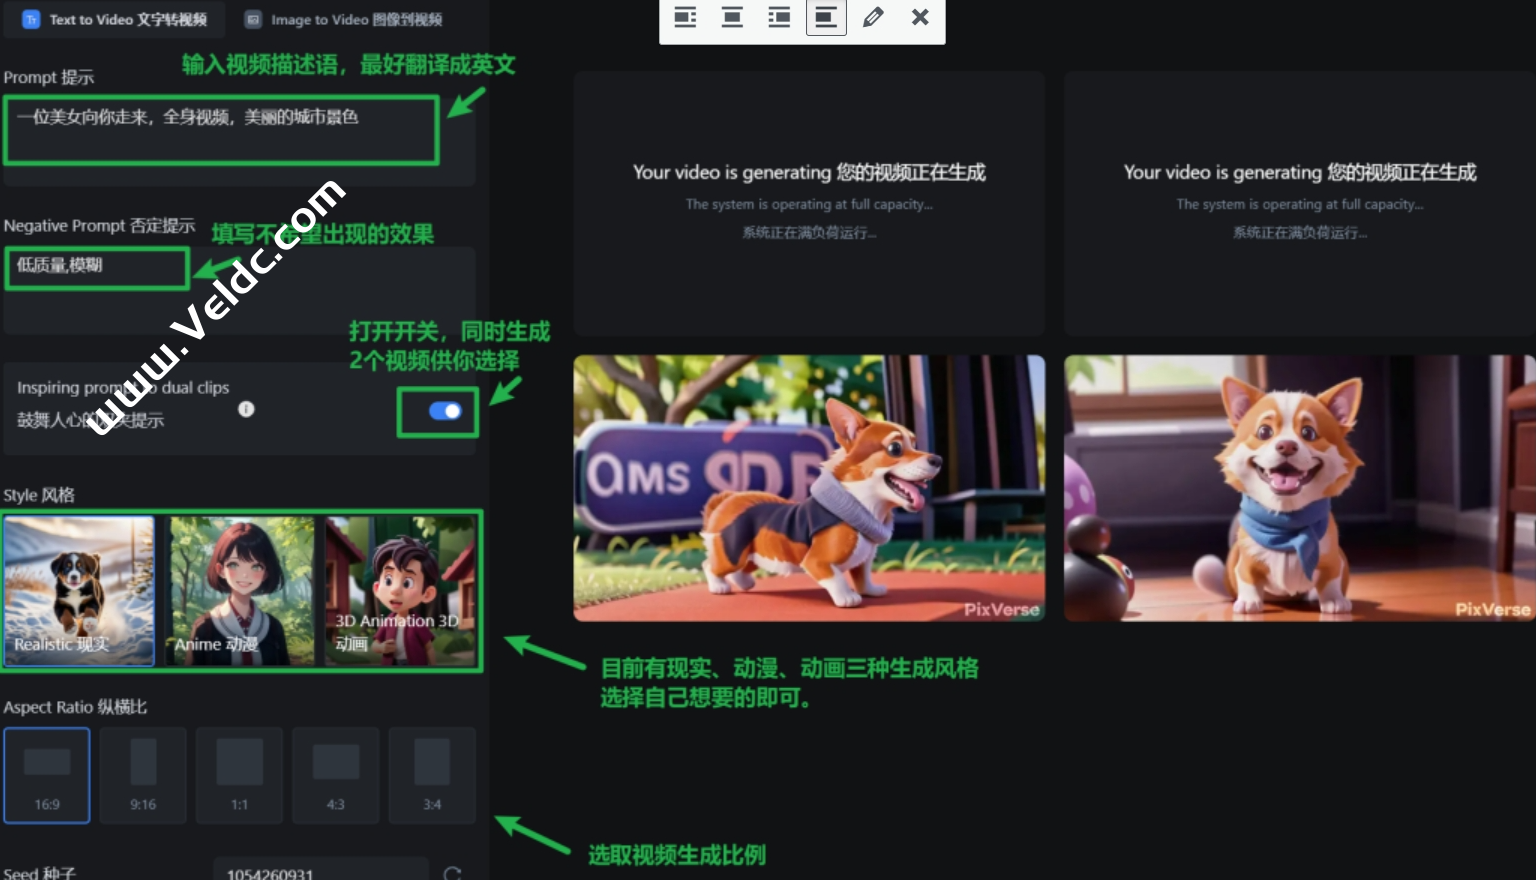Set aspect ratio to 1:1
The image size is (1536, 880).
click(239, 775)
